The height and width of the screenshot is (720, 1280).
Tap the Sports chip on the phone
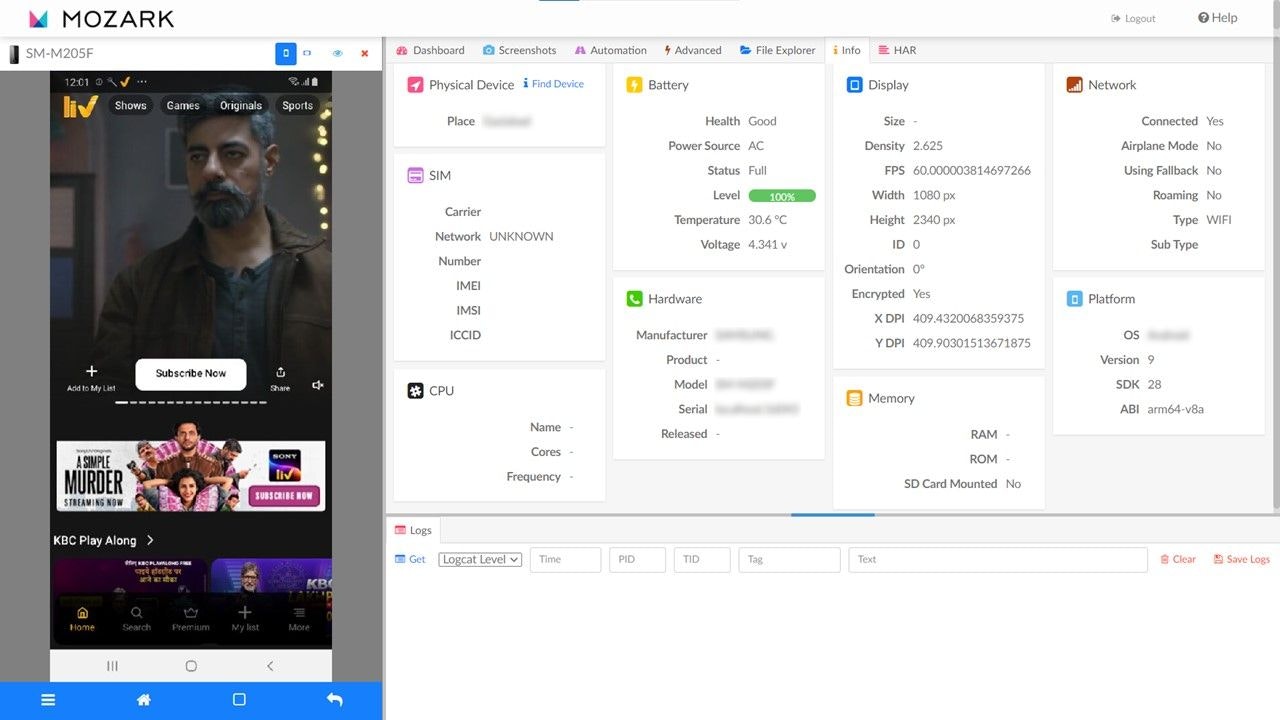298,105
